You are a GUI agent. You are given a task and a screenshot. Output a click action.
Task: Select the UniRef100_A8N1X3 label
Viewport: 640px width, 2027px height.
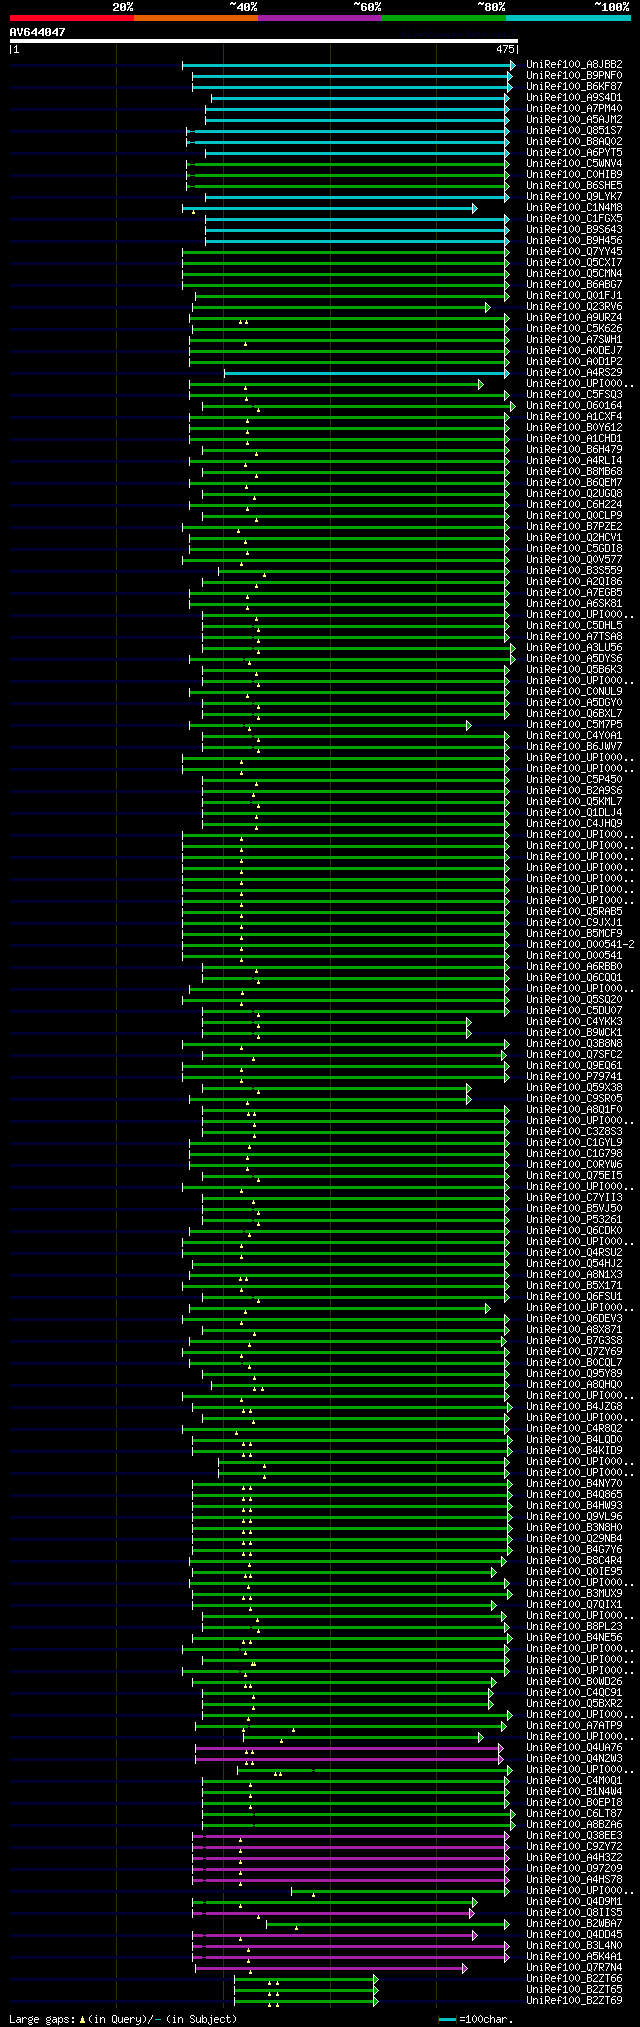(574, 1274)
